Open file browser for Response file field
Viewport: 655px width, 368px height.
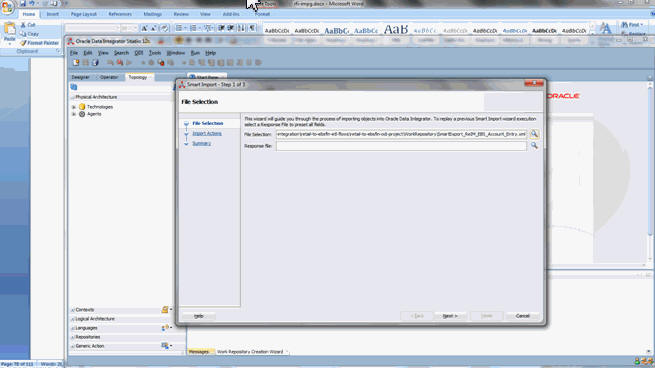point(534,146)
